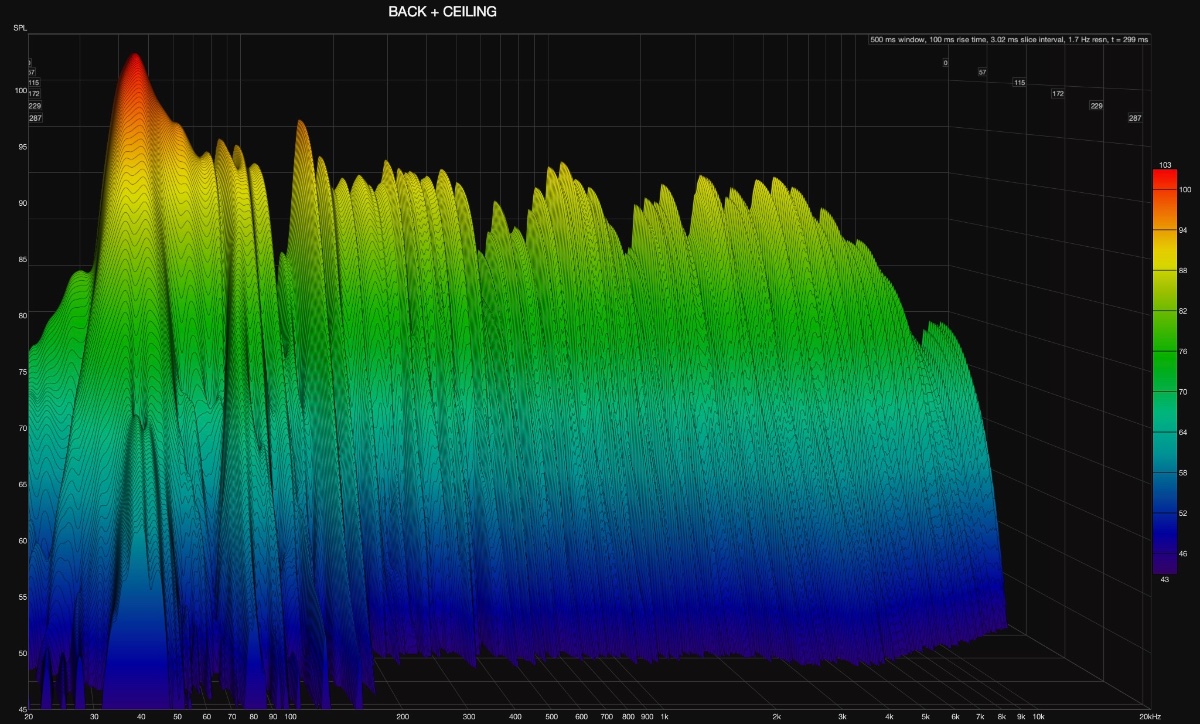Click the 200 label on the frequency axis
The image size is (1200, 724).
(x=402, y=717)
